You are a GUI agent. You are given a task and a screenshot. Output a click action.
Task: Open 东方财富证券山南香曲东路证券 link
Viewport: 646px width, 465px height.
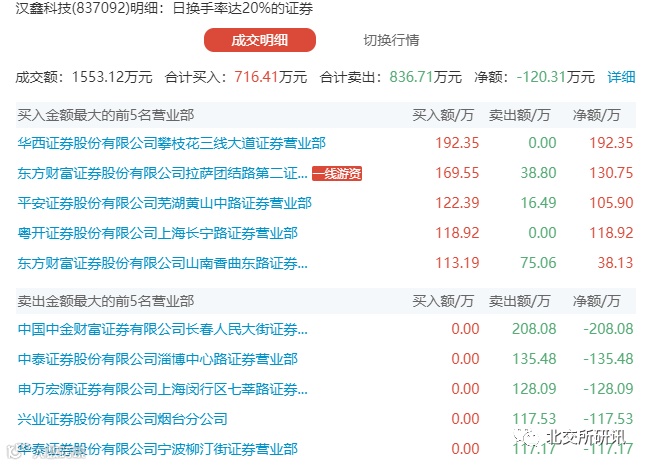coord(162,263)
